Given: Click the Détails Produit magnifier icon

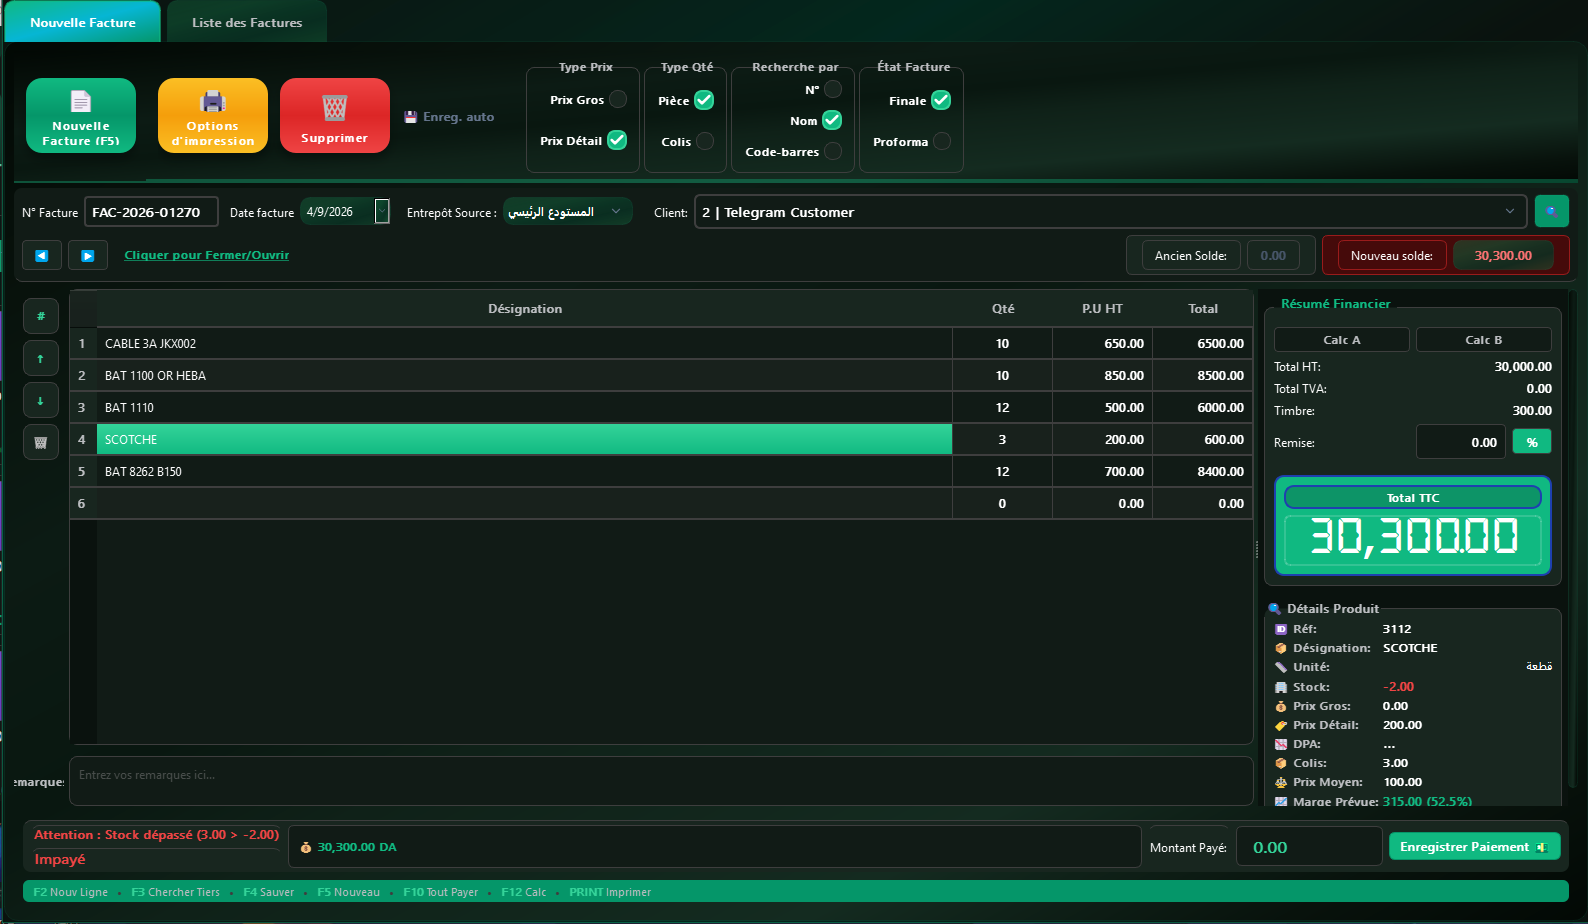Looking at the screenshot, I should pyautogui.click(x=1275, y=608).
